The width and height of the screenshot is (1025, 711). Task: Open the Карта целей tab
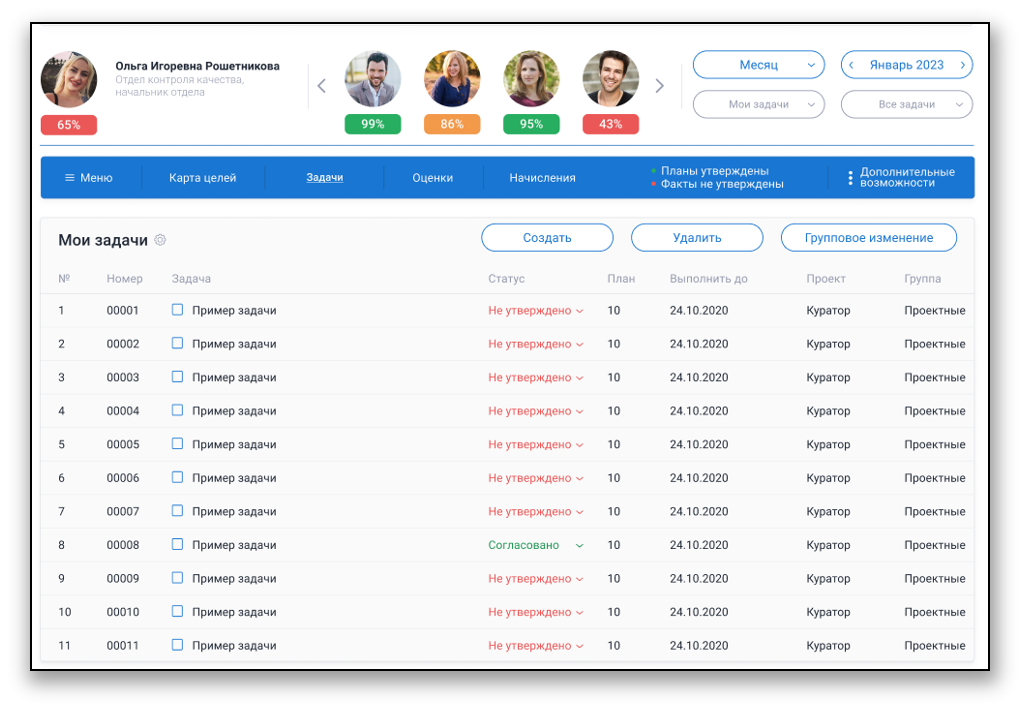tap(203, 178)
